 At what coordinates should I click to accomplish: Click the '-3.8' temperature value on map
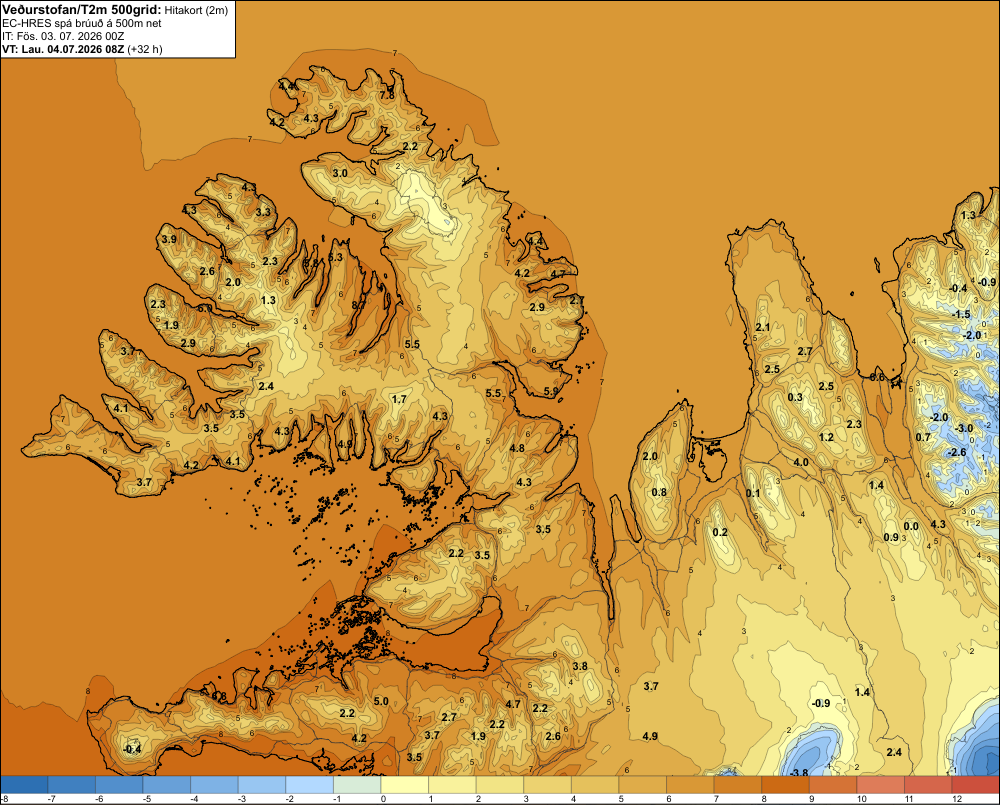799,772
